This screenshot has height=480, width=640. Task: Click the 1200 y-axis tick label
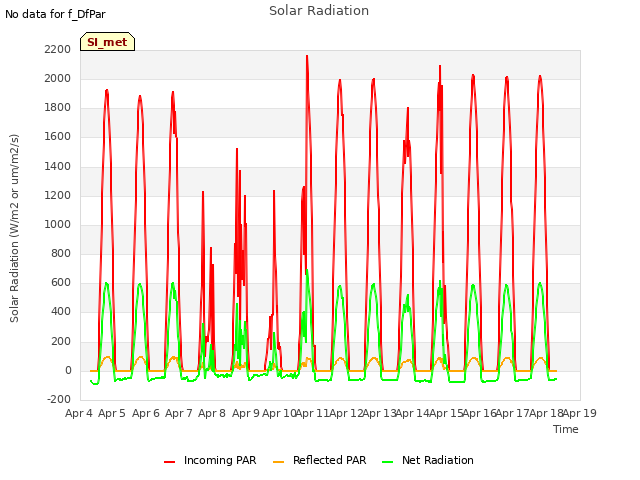tap(58, 196)
